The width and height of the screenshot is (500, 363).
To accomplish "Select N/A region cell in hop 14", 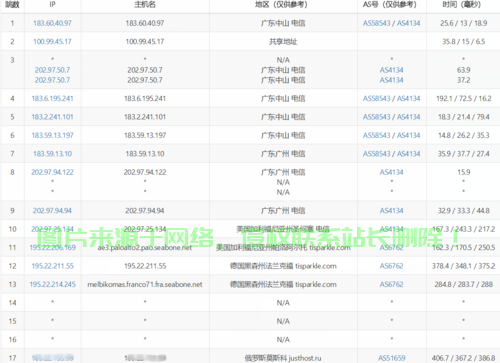I will (283, 302).
